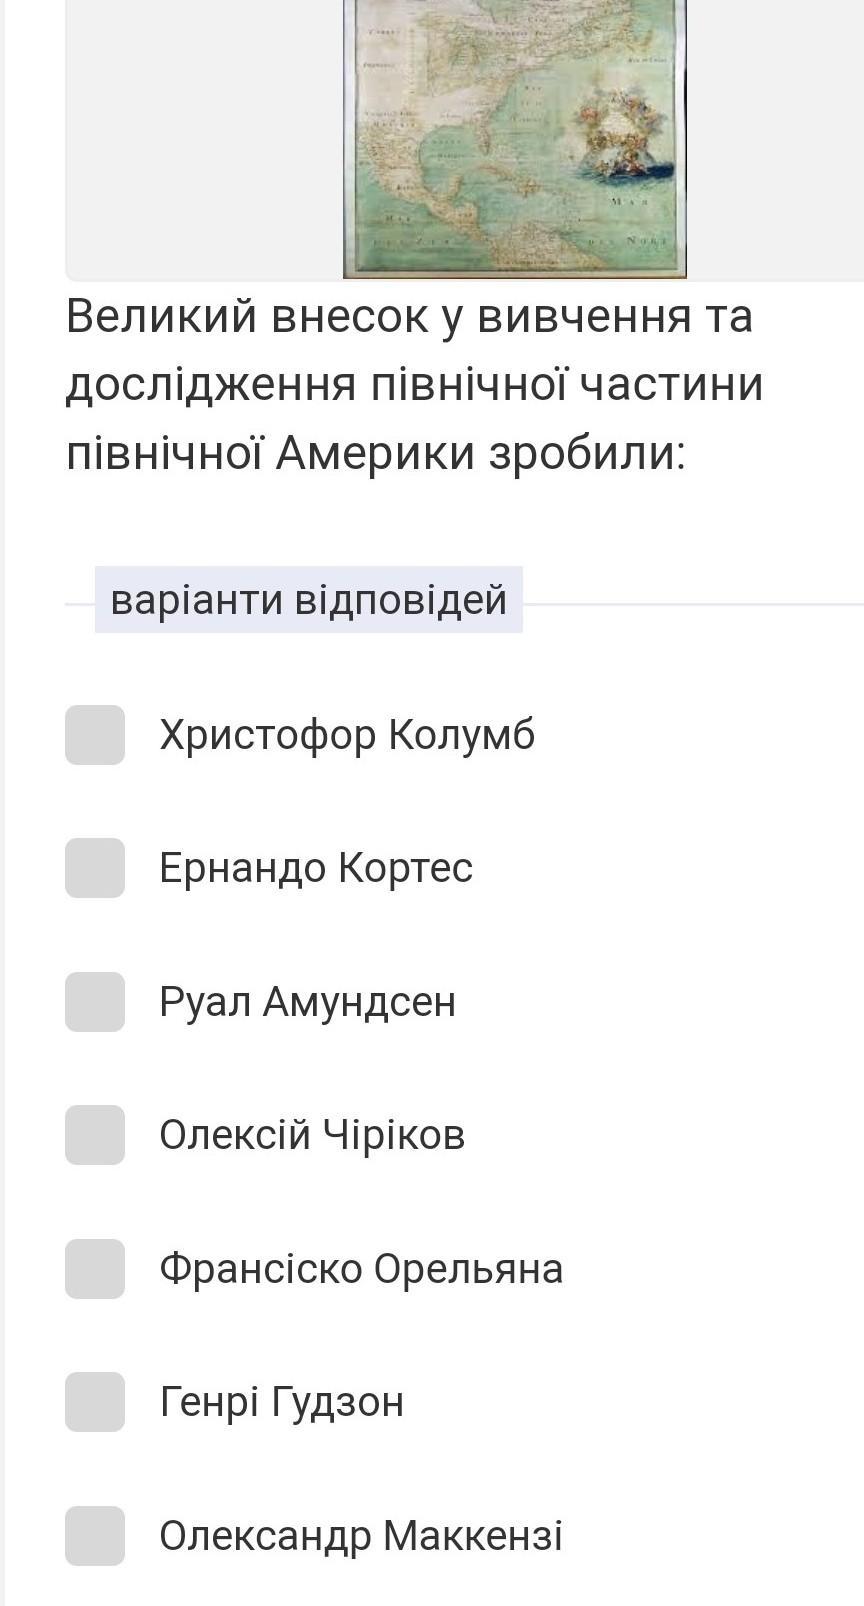
Task: Click the question text about північної Америки
Action: (414, 385)
